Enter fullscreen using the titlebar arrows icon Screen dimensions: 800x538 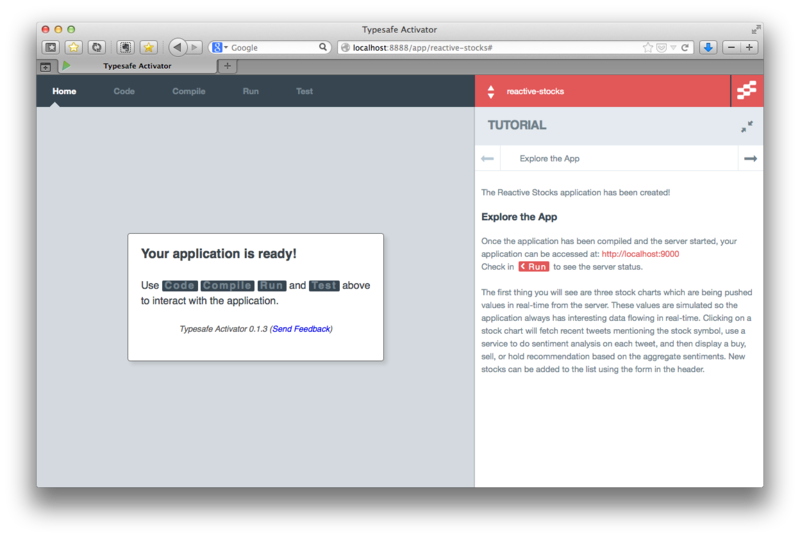pos(756,30)
